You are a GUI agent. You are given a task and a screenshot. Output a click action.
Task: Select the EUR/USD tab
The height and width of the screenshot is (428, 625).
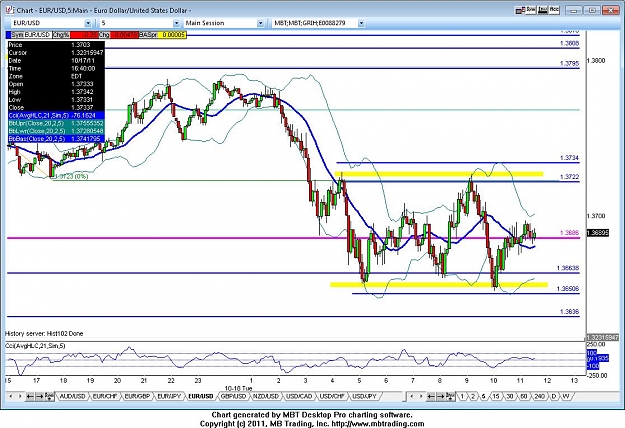(201, 397)
